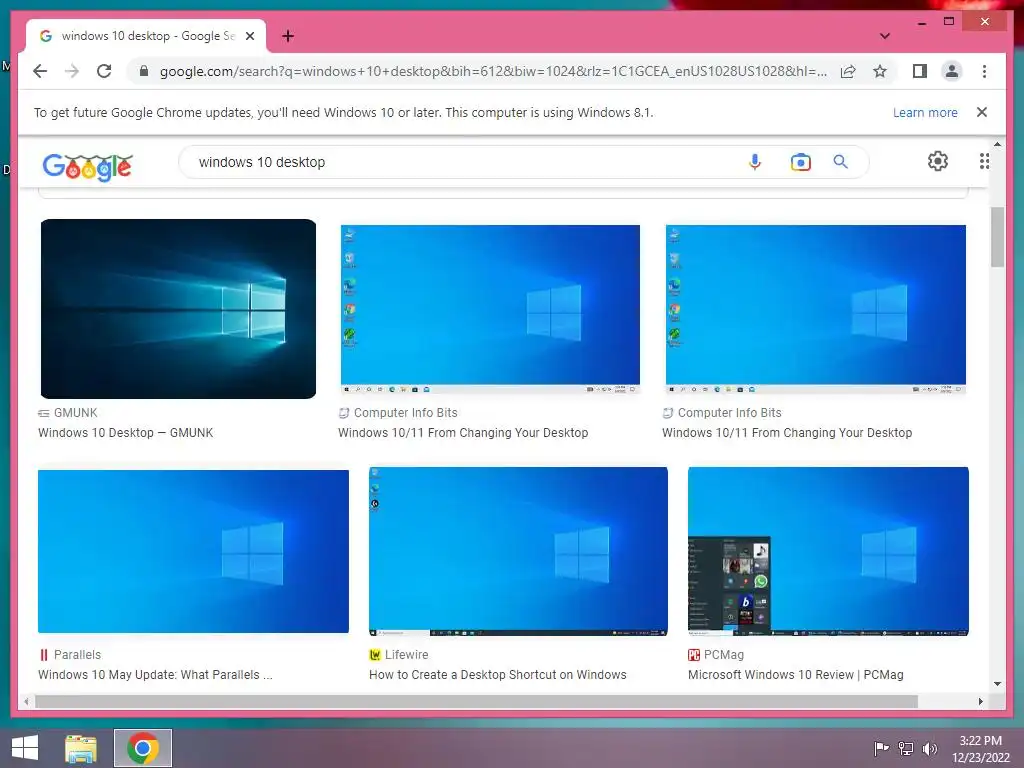Open network status tray icon
1024x768 pixels.
point(906,748)
